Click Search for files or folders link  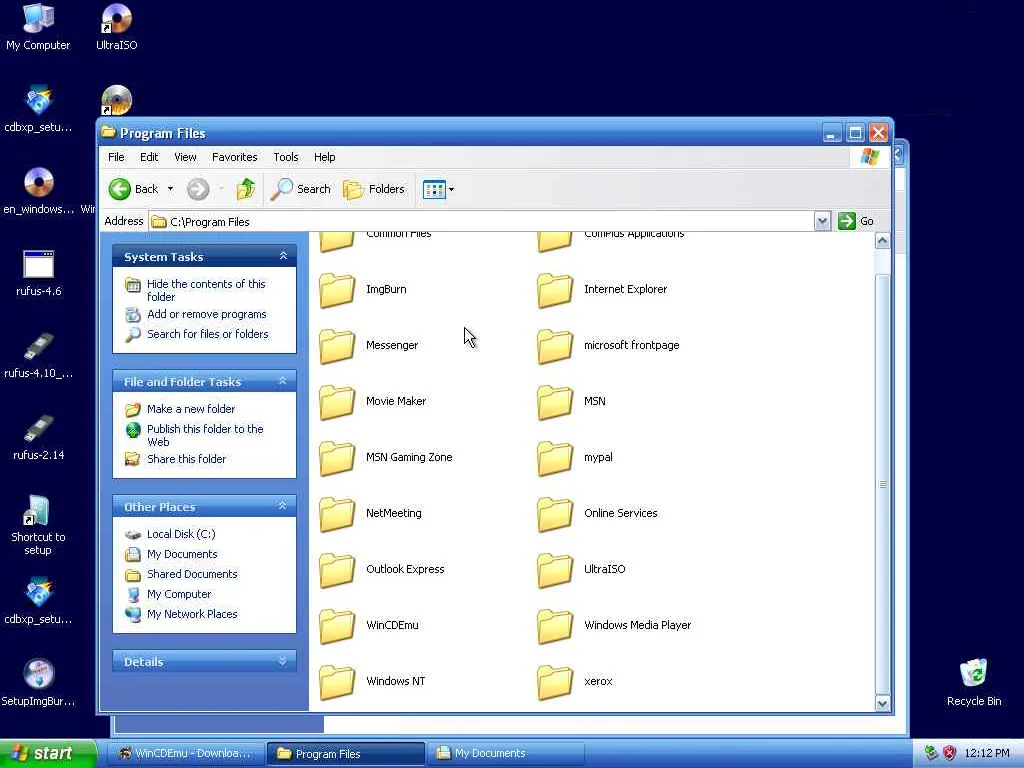click(x=208, y=334)
